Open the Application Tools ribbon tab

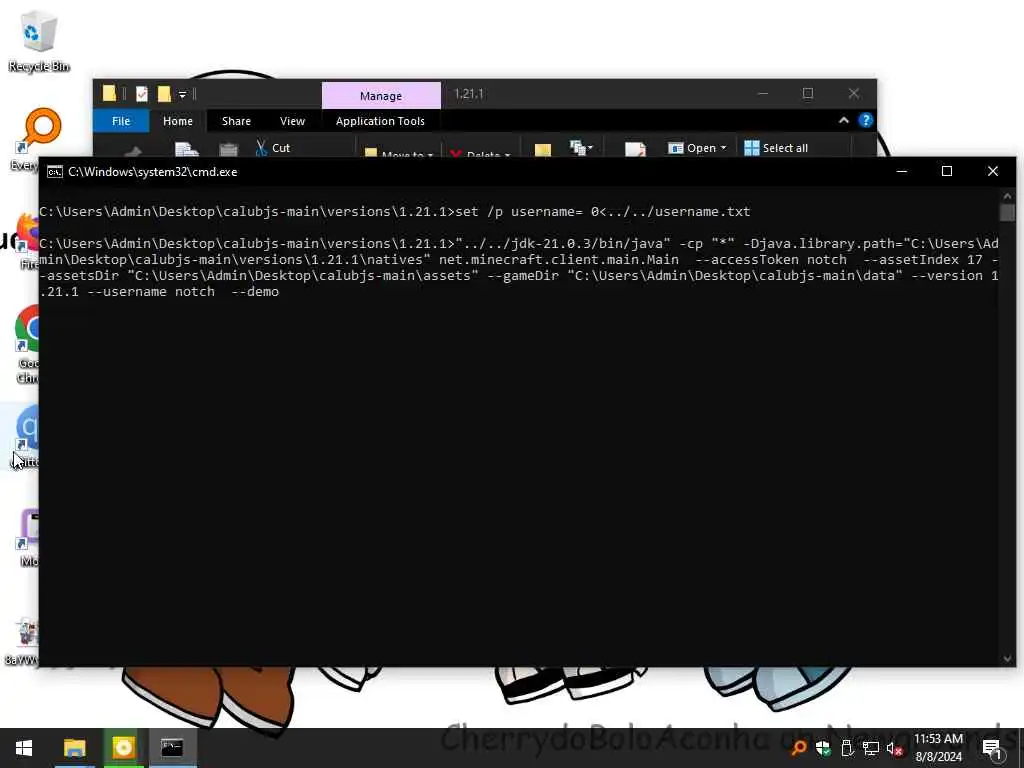[380, 121]
